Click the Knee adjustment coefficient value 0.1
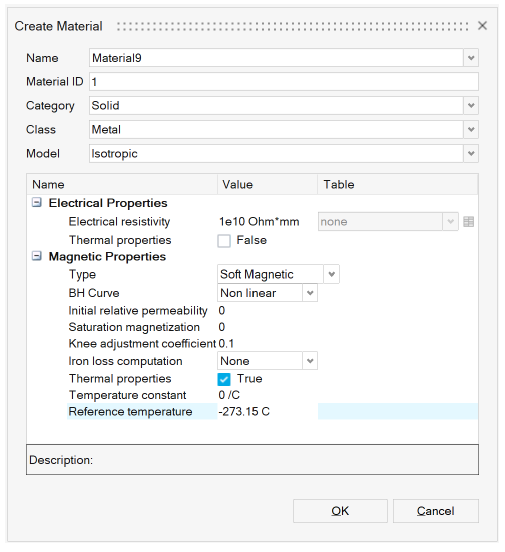The width and height of the screenshot is (505, 552). 226,344
